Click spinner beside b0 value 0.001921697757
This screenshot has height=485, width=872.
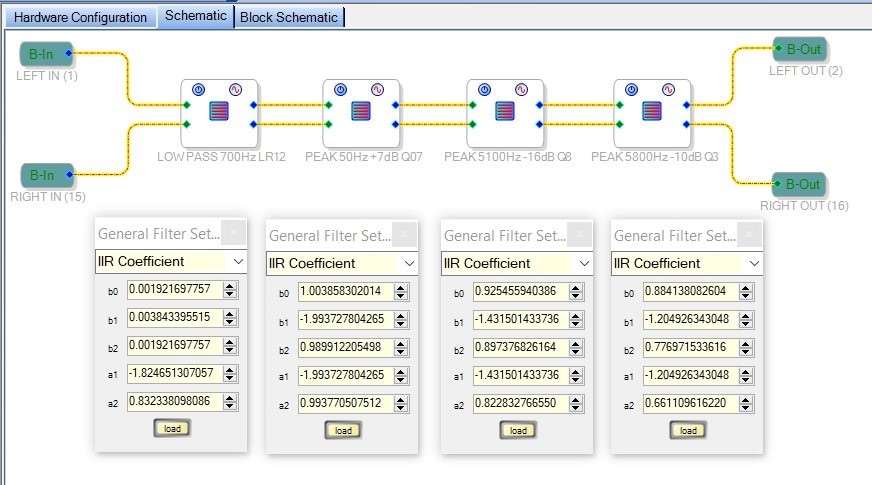click(x=230, y=290)
